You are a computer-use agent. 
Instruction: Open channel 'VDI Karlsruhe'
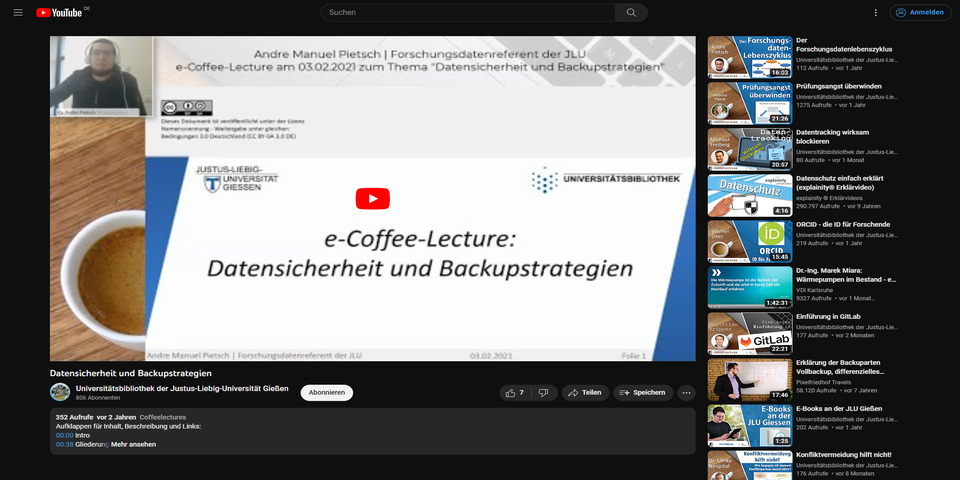pos(814,290)
